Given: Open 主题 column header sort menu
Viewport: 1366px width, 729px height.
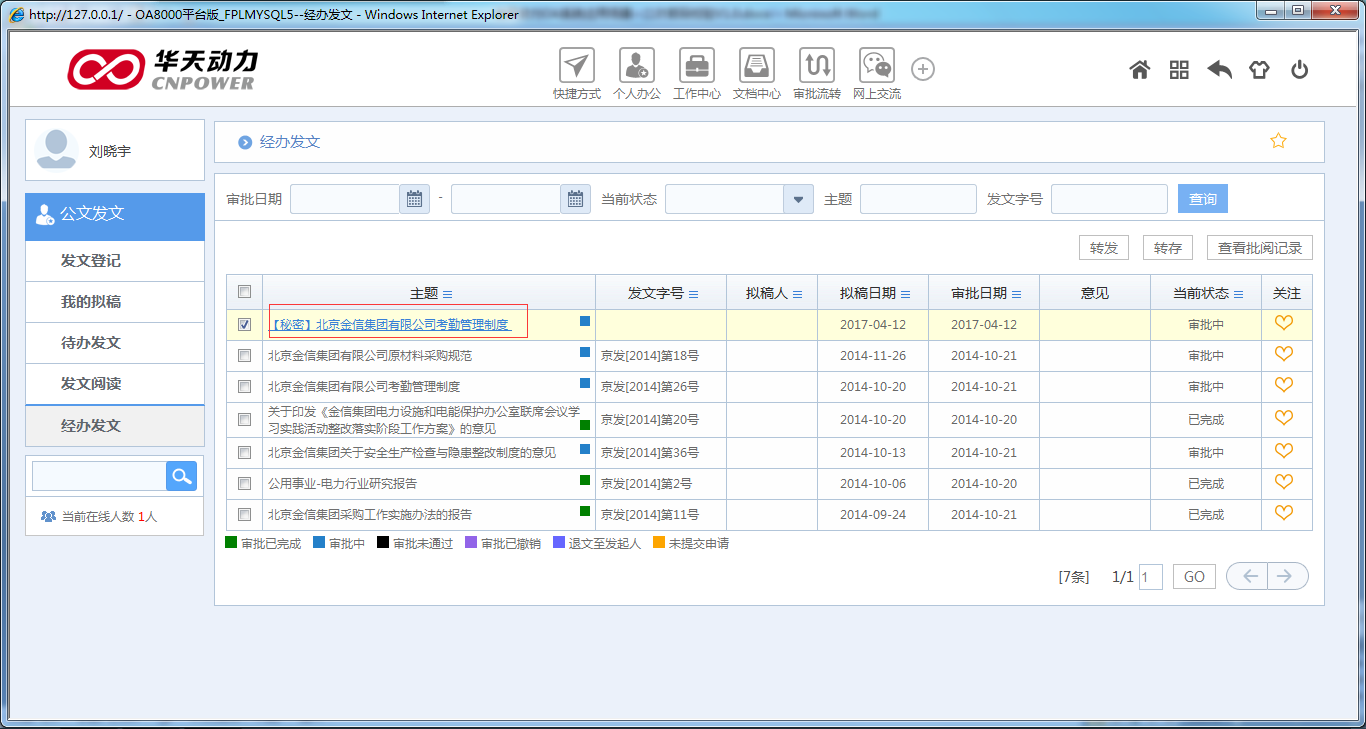Looking at the screenshot, I should pyautogui.click(x=447, y=294).
